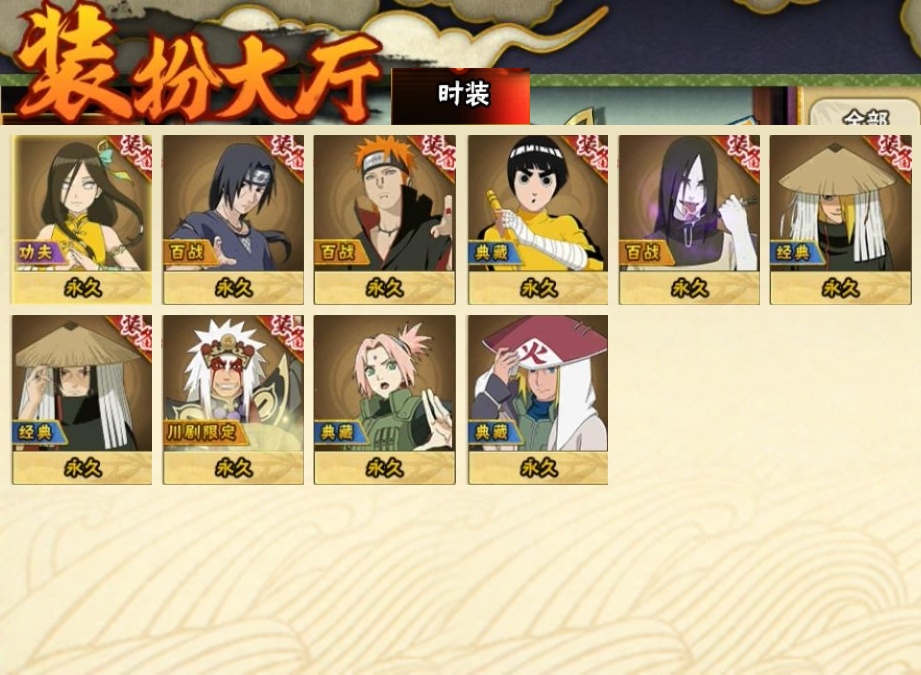Click 永久 bar under the 火 hat costume
Screen dimensions: 921x675
tap(538, 468)
